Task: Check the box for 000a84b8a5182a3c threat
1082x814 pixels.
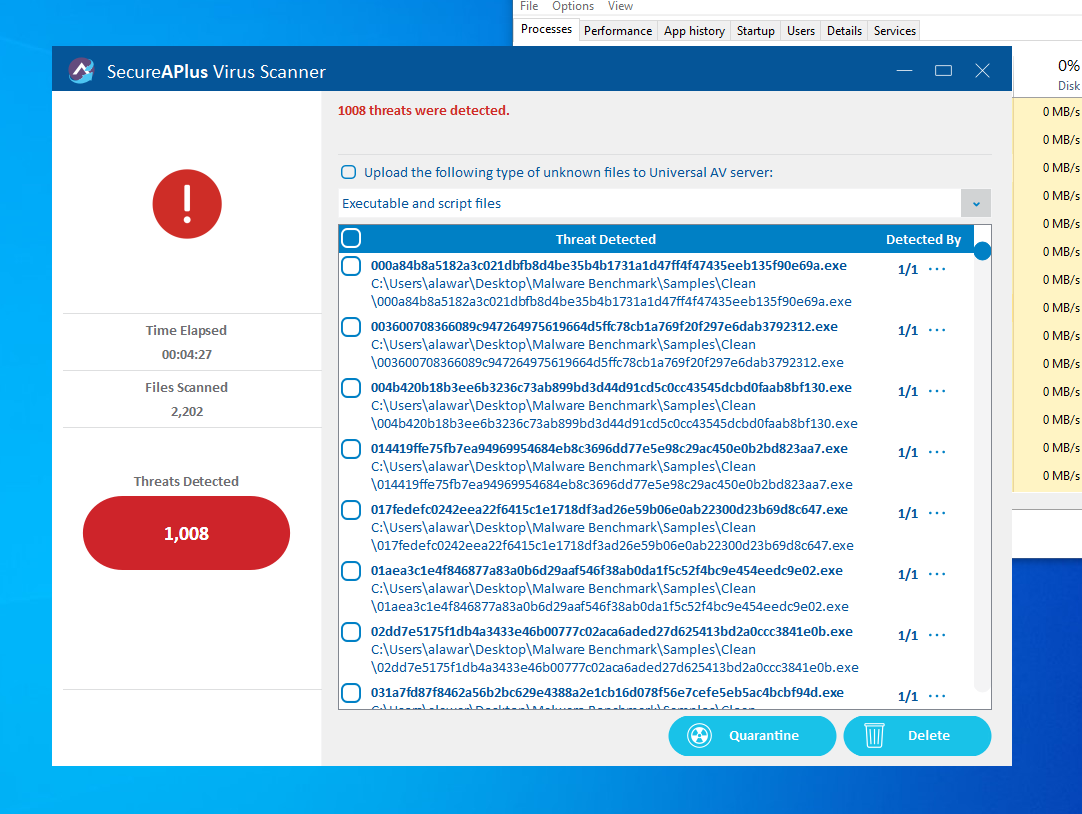Action: pyautogui.click(x=351, y=266)
